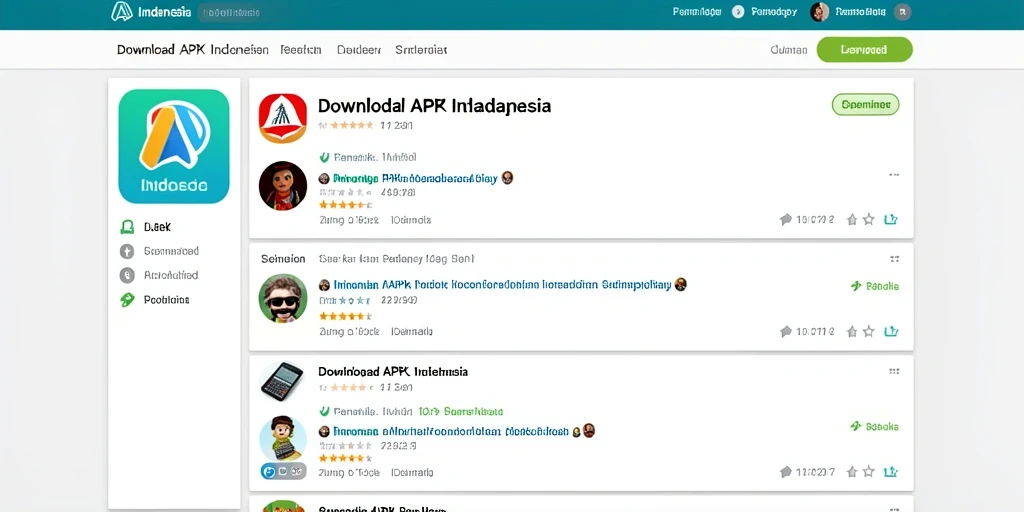
Task: Click the Downlodal APK Intadanesia title
Action: coord(434,106)
